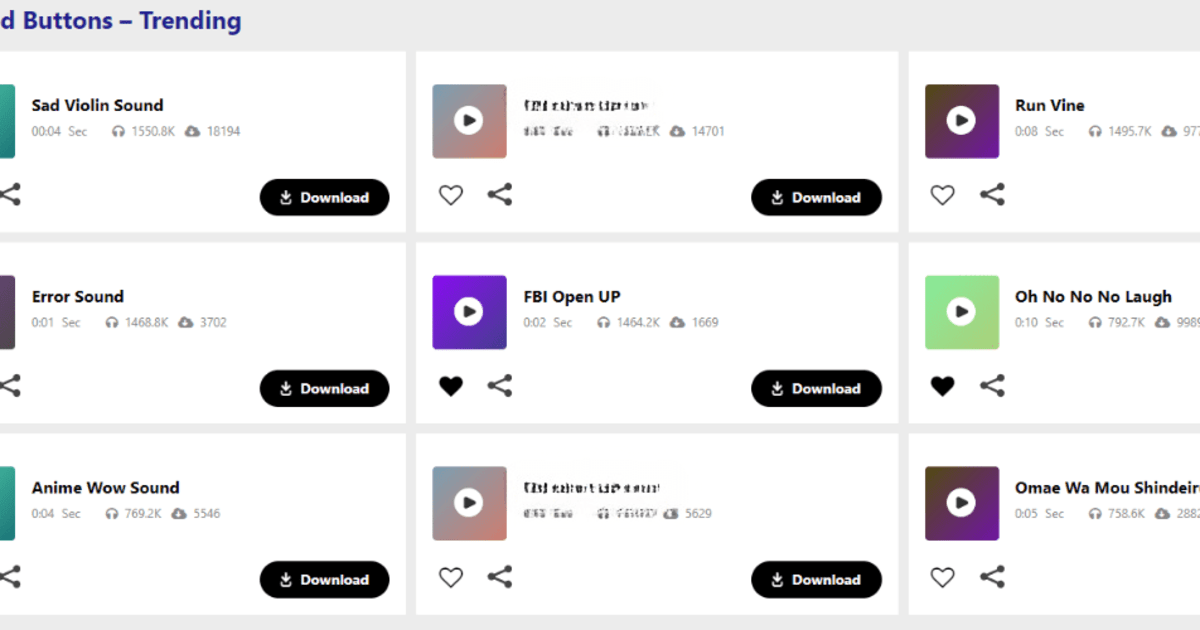The height and width of the screenshot is (630, 1200).
Task: Share the FBI Open UP sound
Action: pyautogui.click(x=500, y=386)
